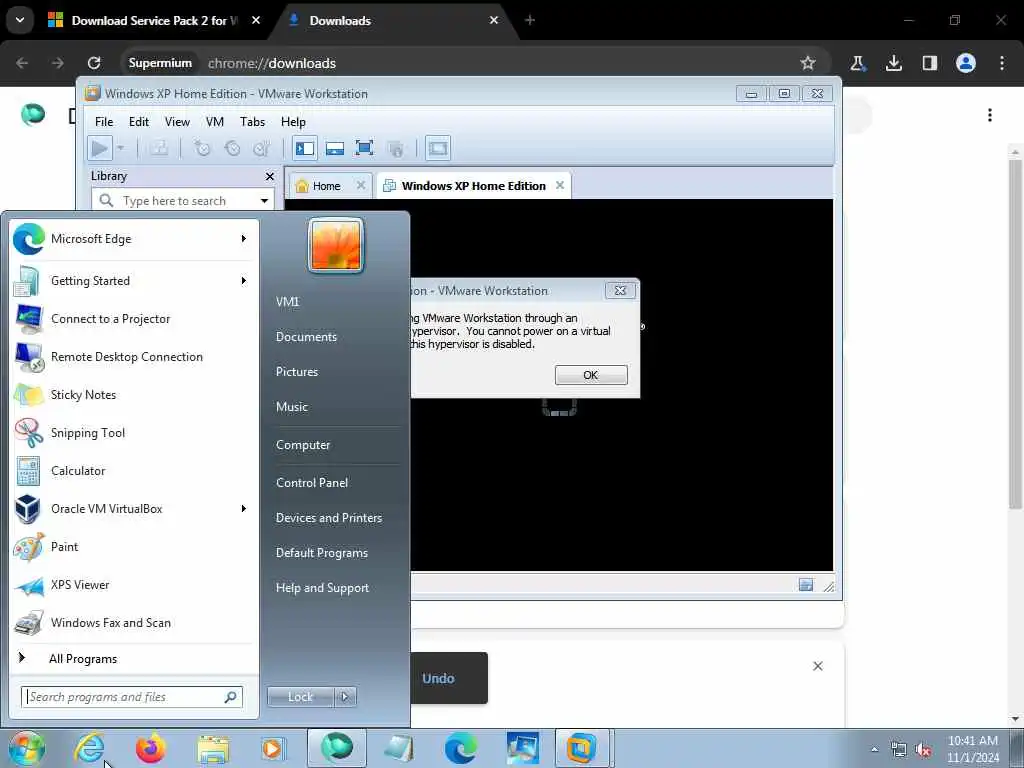1024x768 pixels.
Task: Click the VMware status bar device icon
Action: [x=806, y=585]
